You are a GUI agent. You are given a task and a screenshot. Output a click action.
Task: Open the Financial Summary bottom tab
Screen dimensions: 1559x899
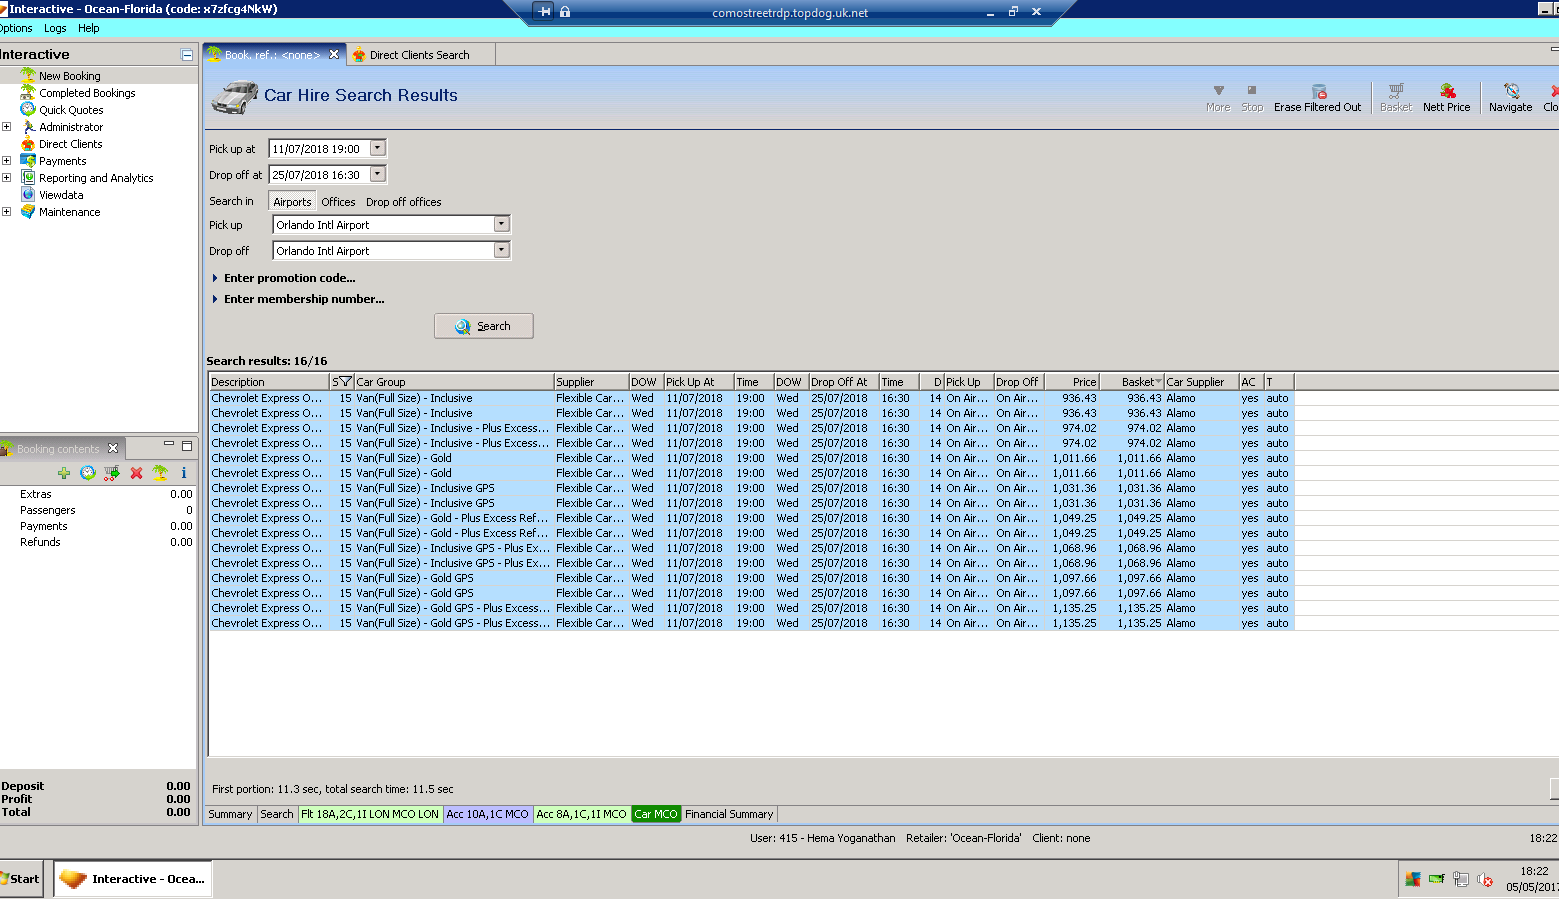point(728,814)
